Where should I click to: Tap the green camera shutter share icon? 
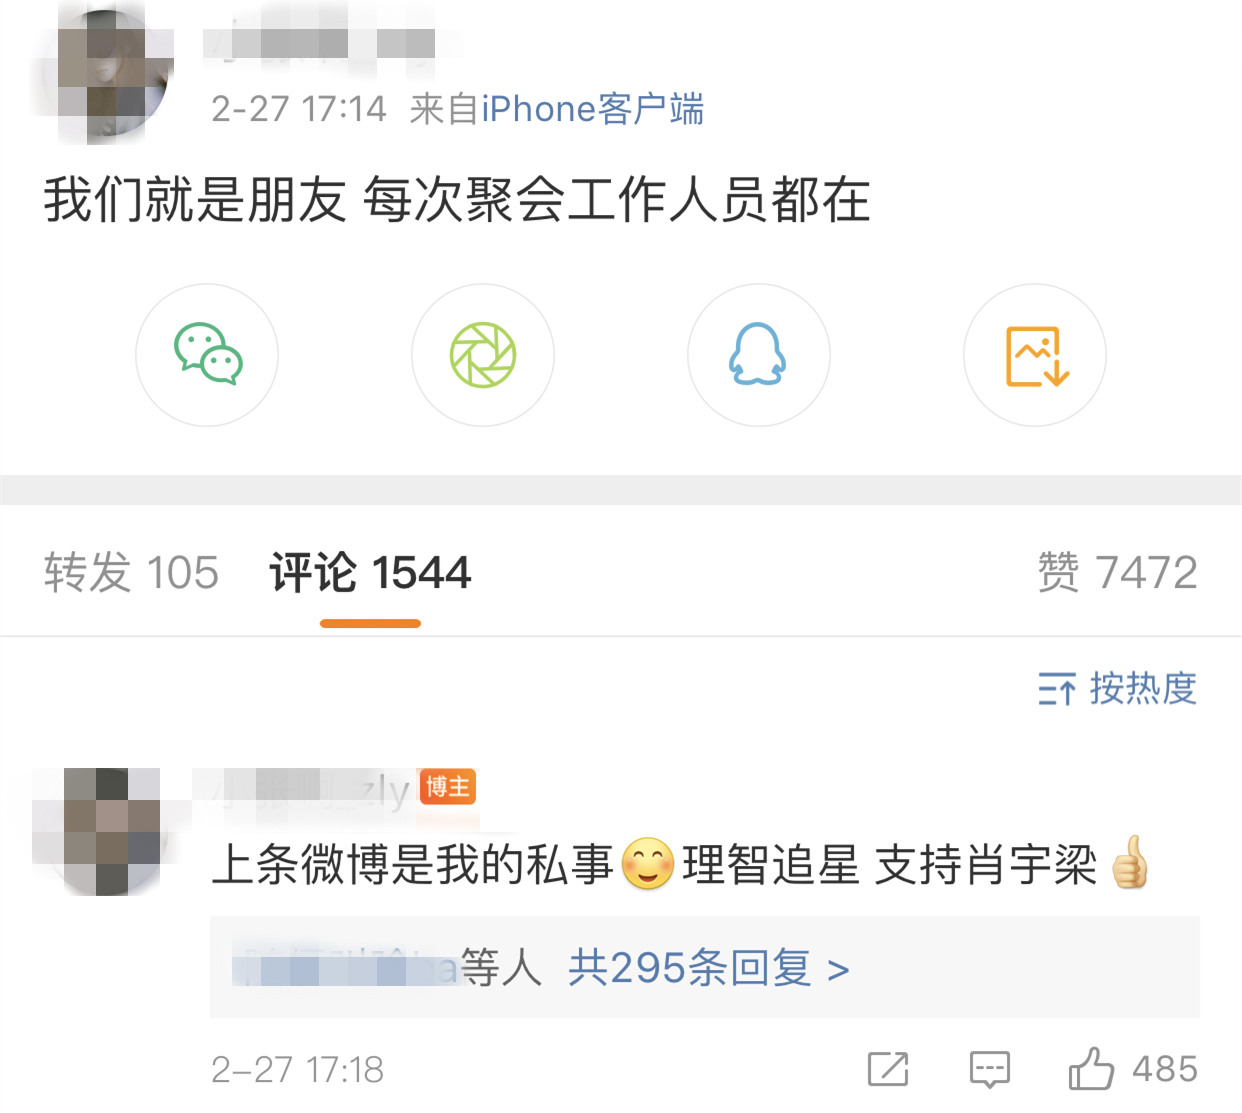click(483, 355)
